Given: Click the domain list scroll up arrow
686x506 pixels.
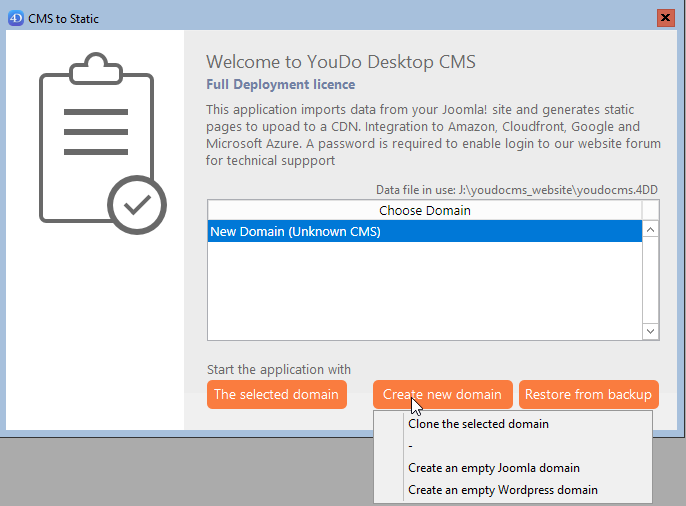Looking at the screenshot, I should [x=650, y=230].
